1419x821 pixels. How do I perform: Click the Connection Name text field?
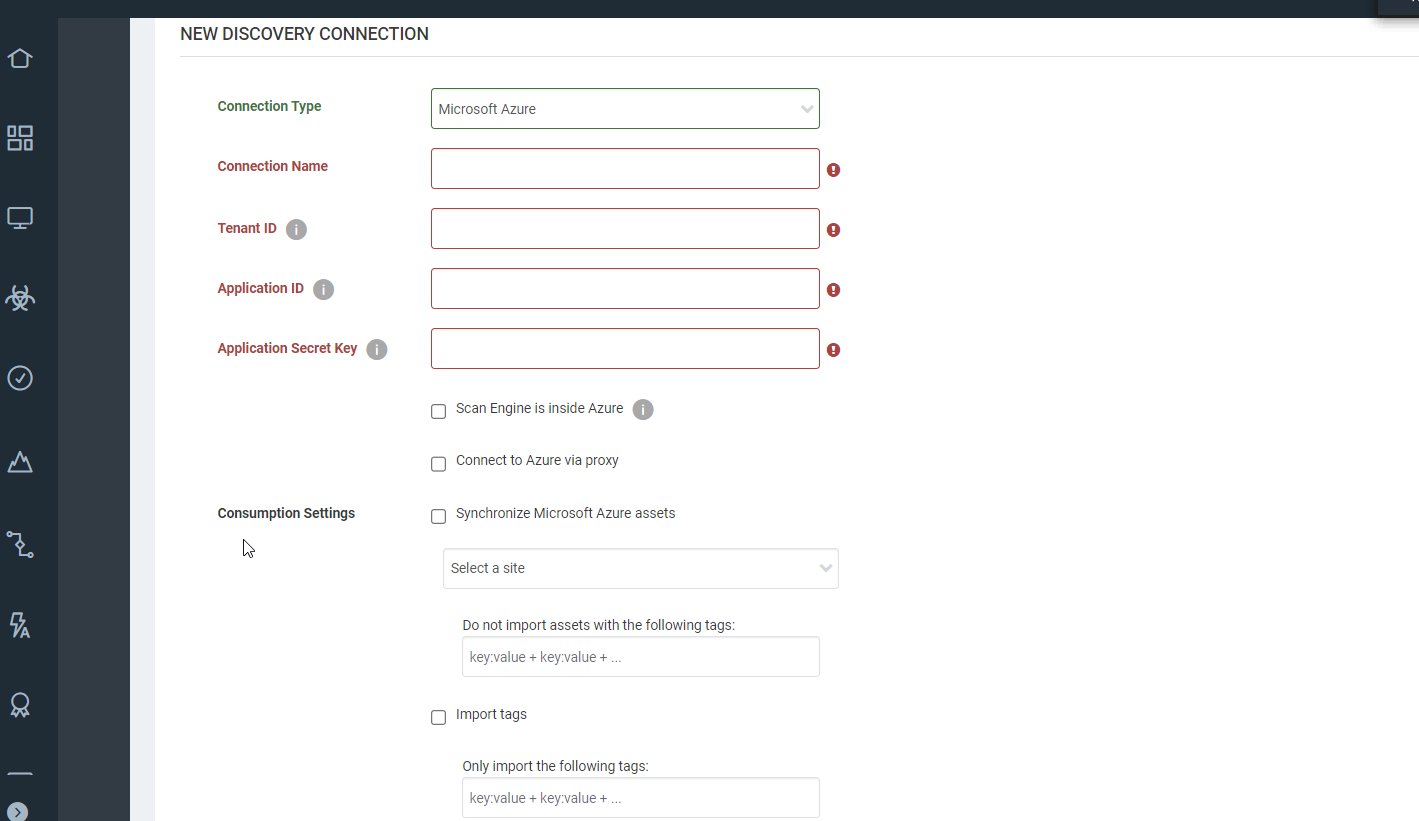[x=625, y=169]
